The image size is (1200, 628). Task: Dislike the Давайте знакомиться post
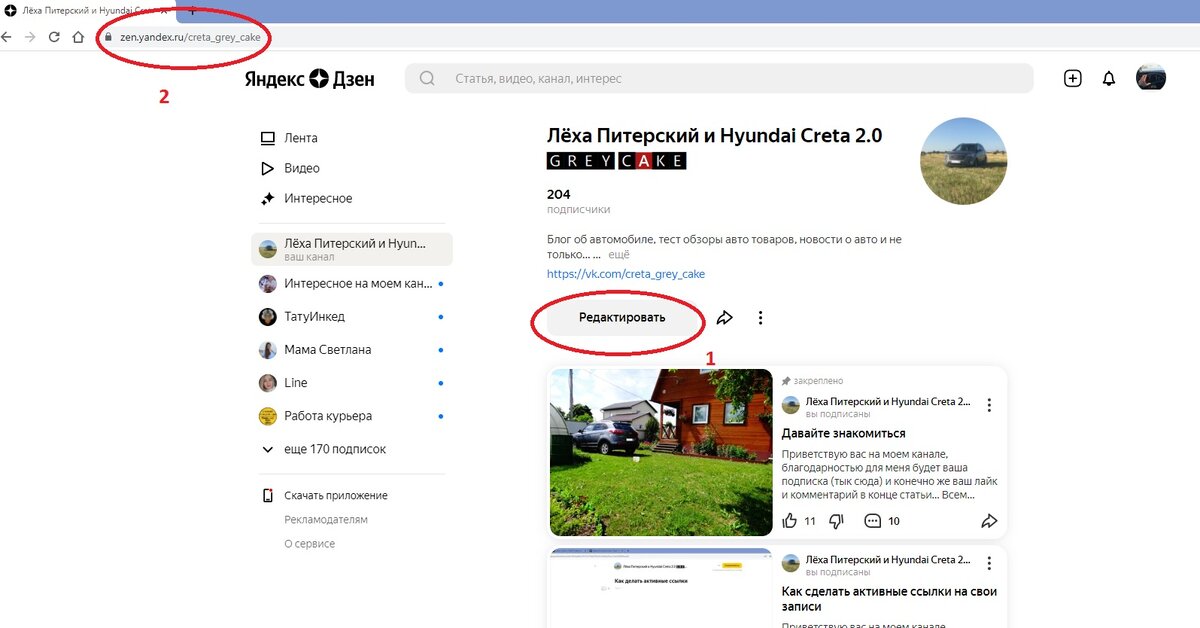[x=838, y=520]
